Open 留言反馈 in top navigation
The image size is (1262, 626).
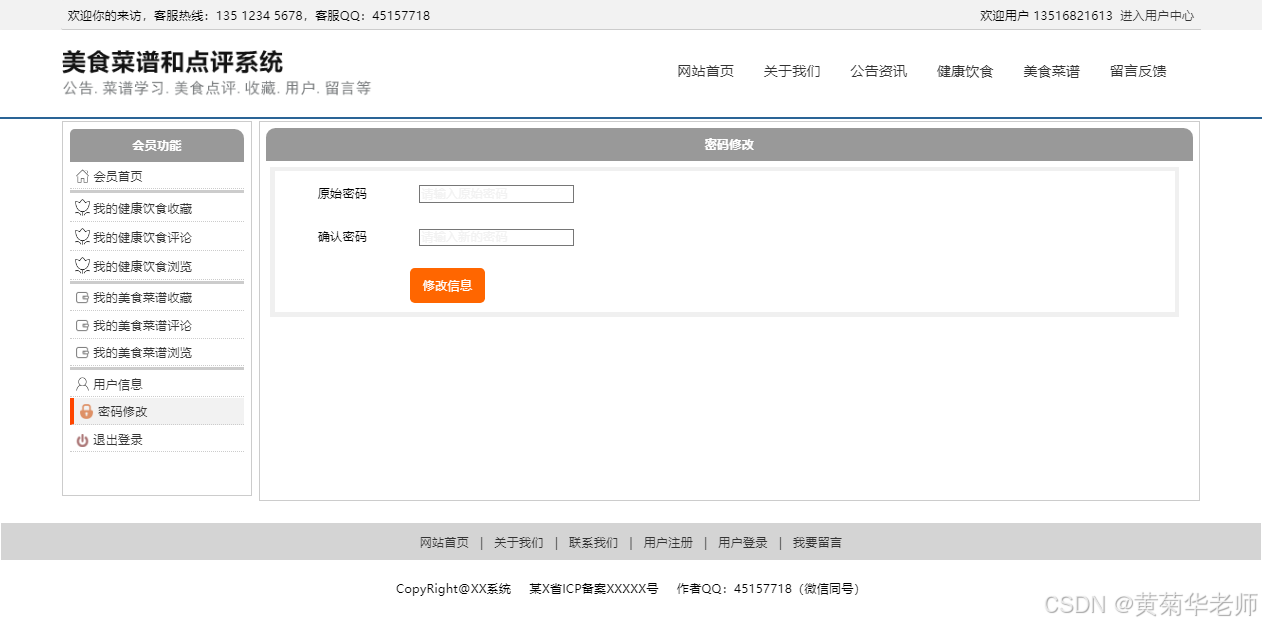[x=1138, y=71]
